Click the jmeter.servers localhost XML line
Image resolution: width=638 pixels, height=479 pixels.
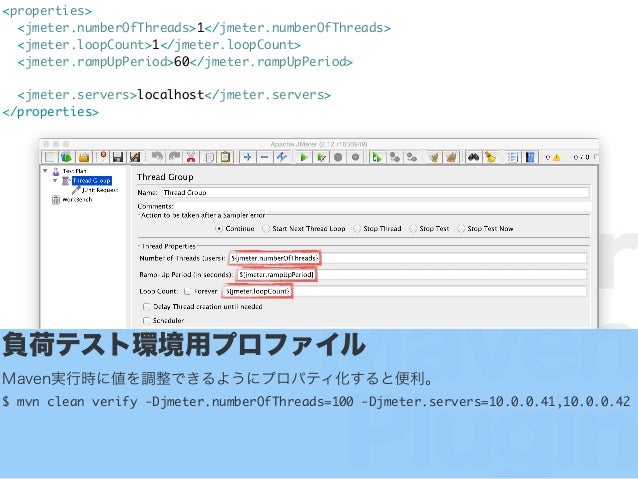pyautogui.click(x=174, y=95)
